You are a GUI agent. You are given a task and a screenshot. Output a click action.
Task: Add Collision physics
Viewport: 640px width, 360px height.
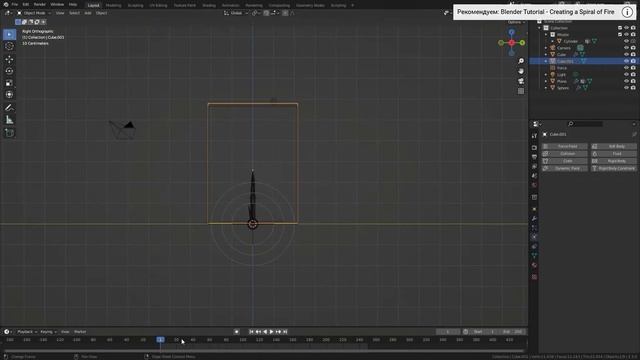click(565, 153)
